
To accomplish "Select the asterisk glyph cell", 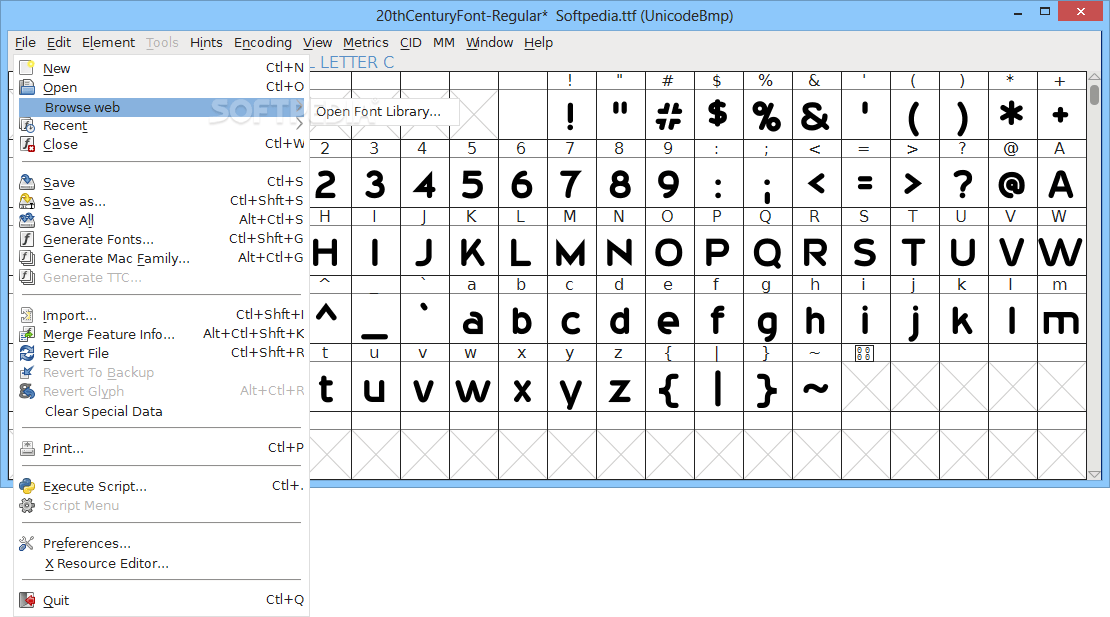I will (1011, 114).
